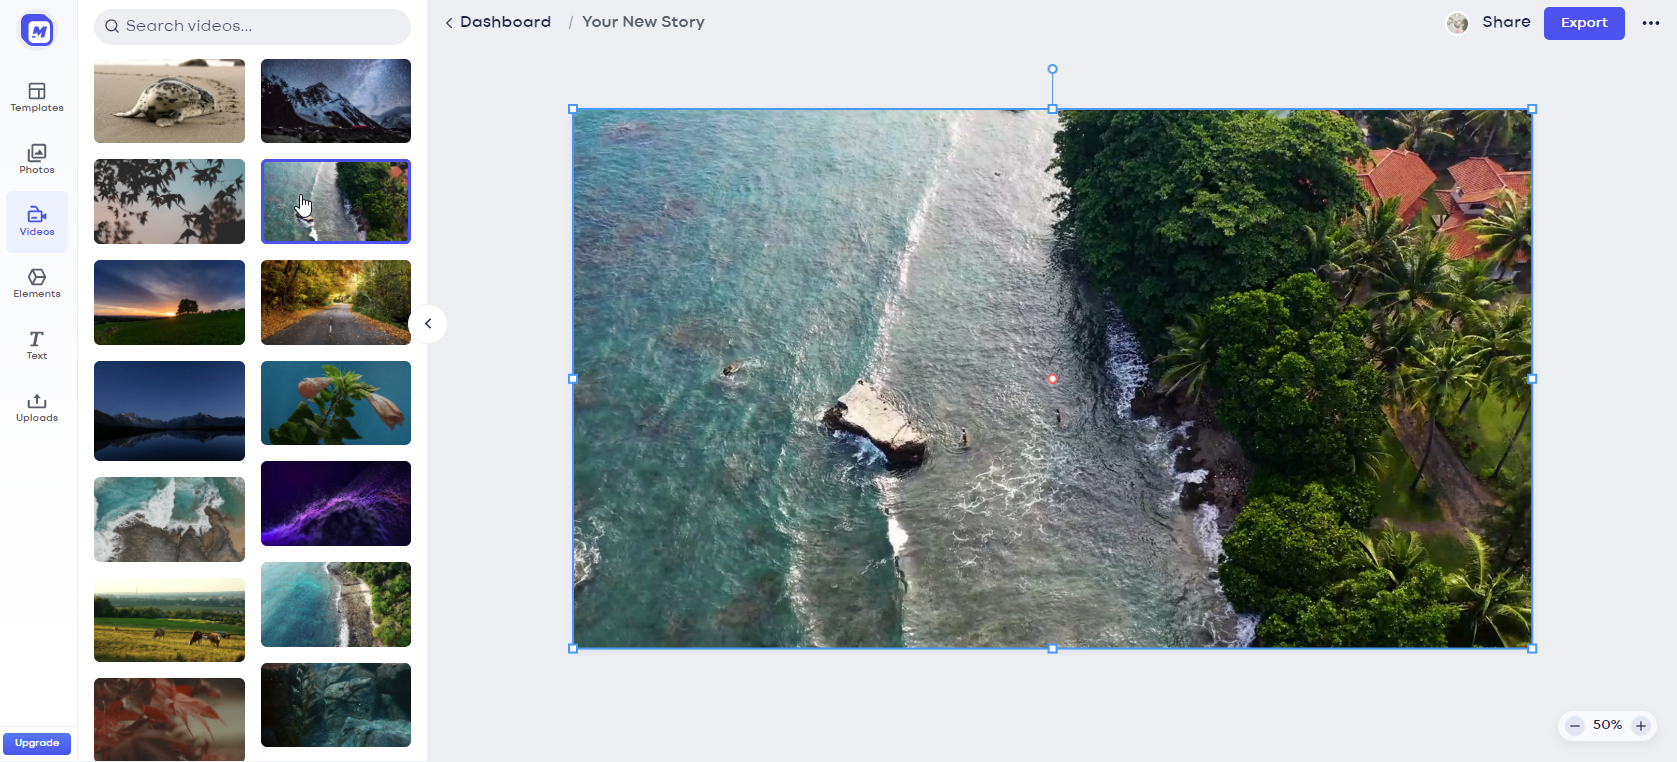Select the red leaves video

(169, 719)
